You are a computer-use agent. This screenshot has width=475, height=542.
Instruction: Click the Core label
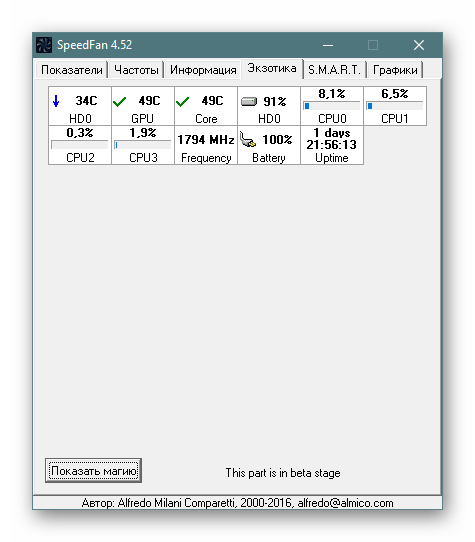[206, 119]
